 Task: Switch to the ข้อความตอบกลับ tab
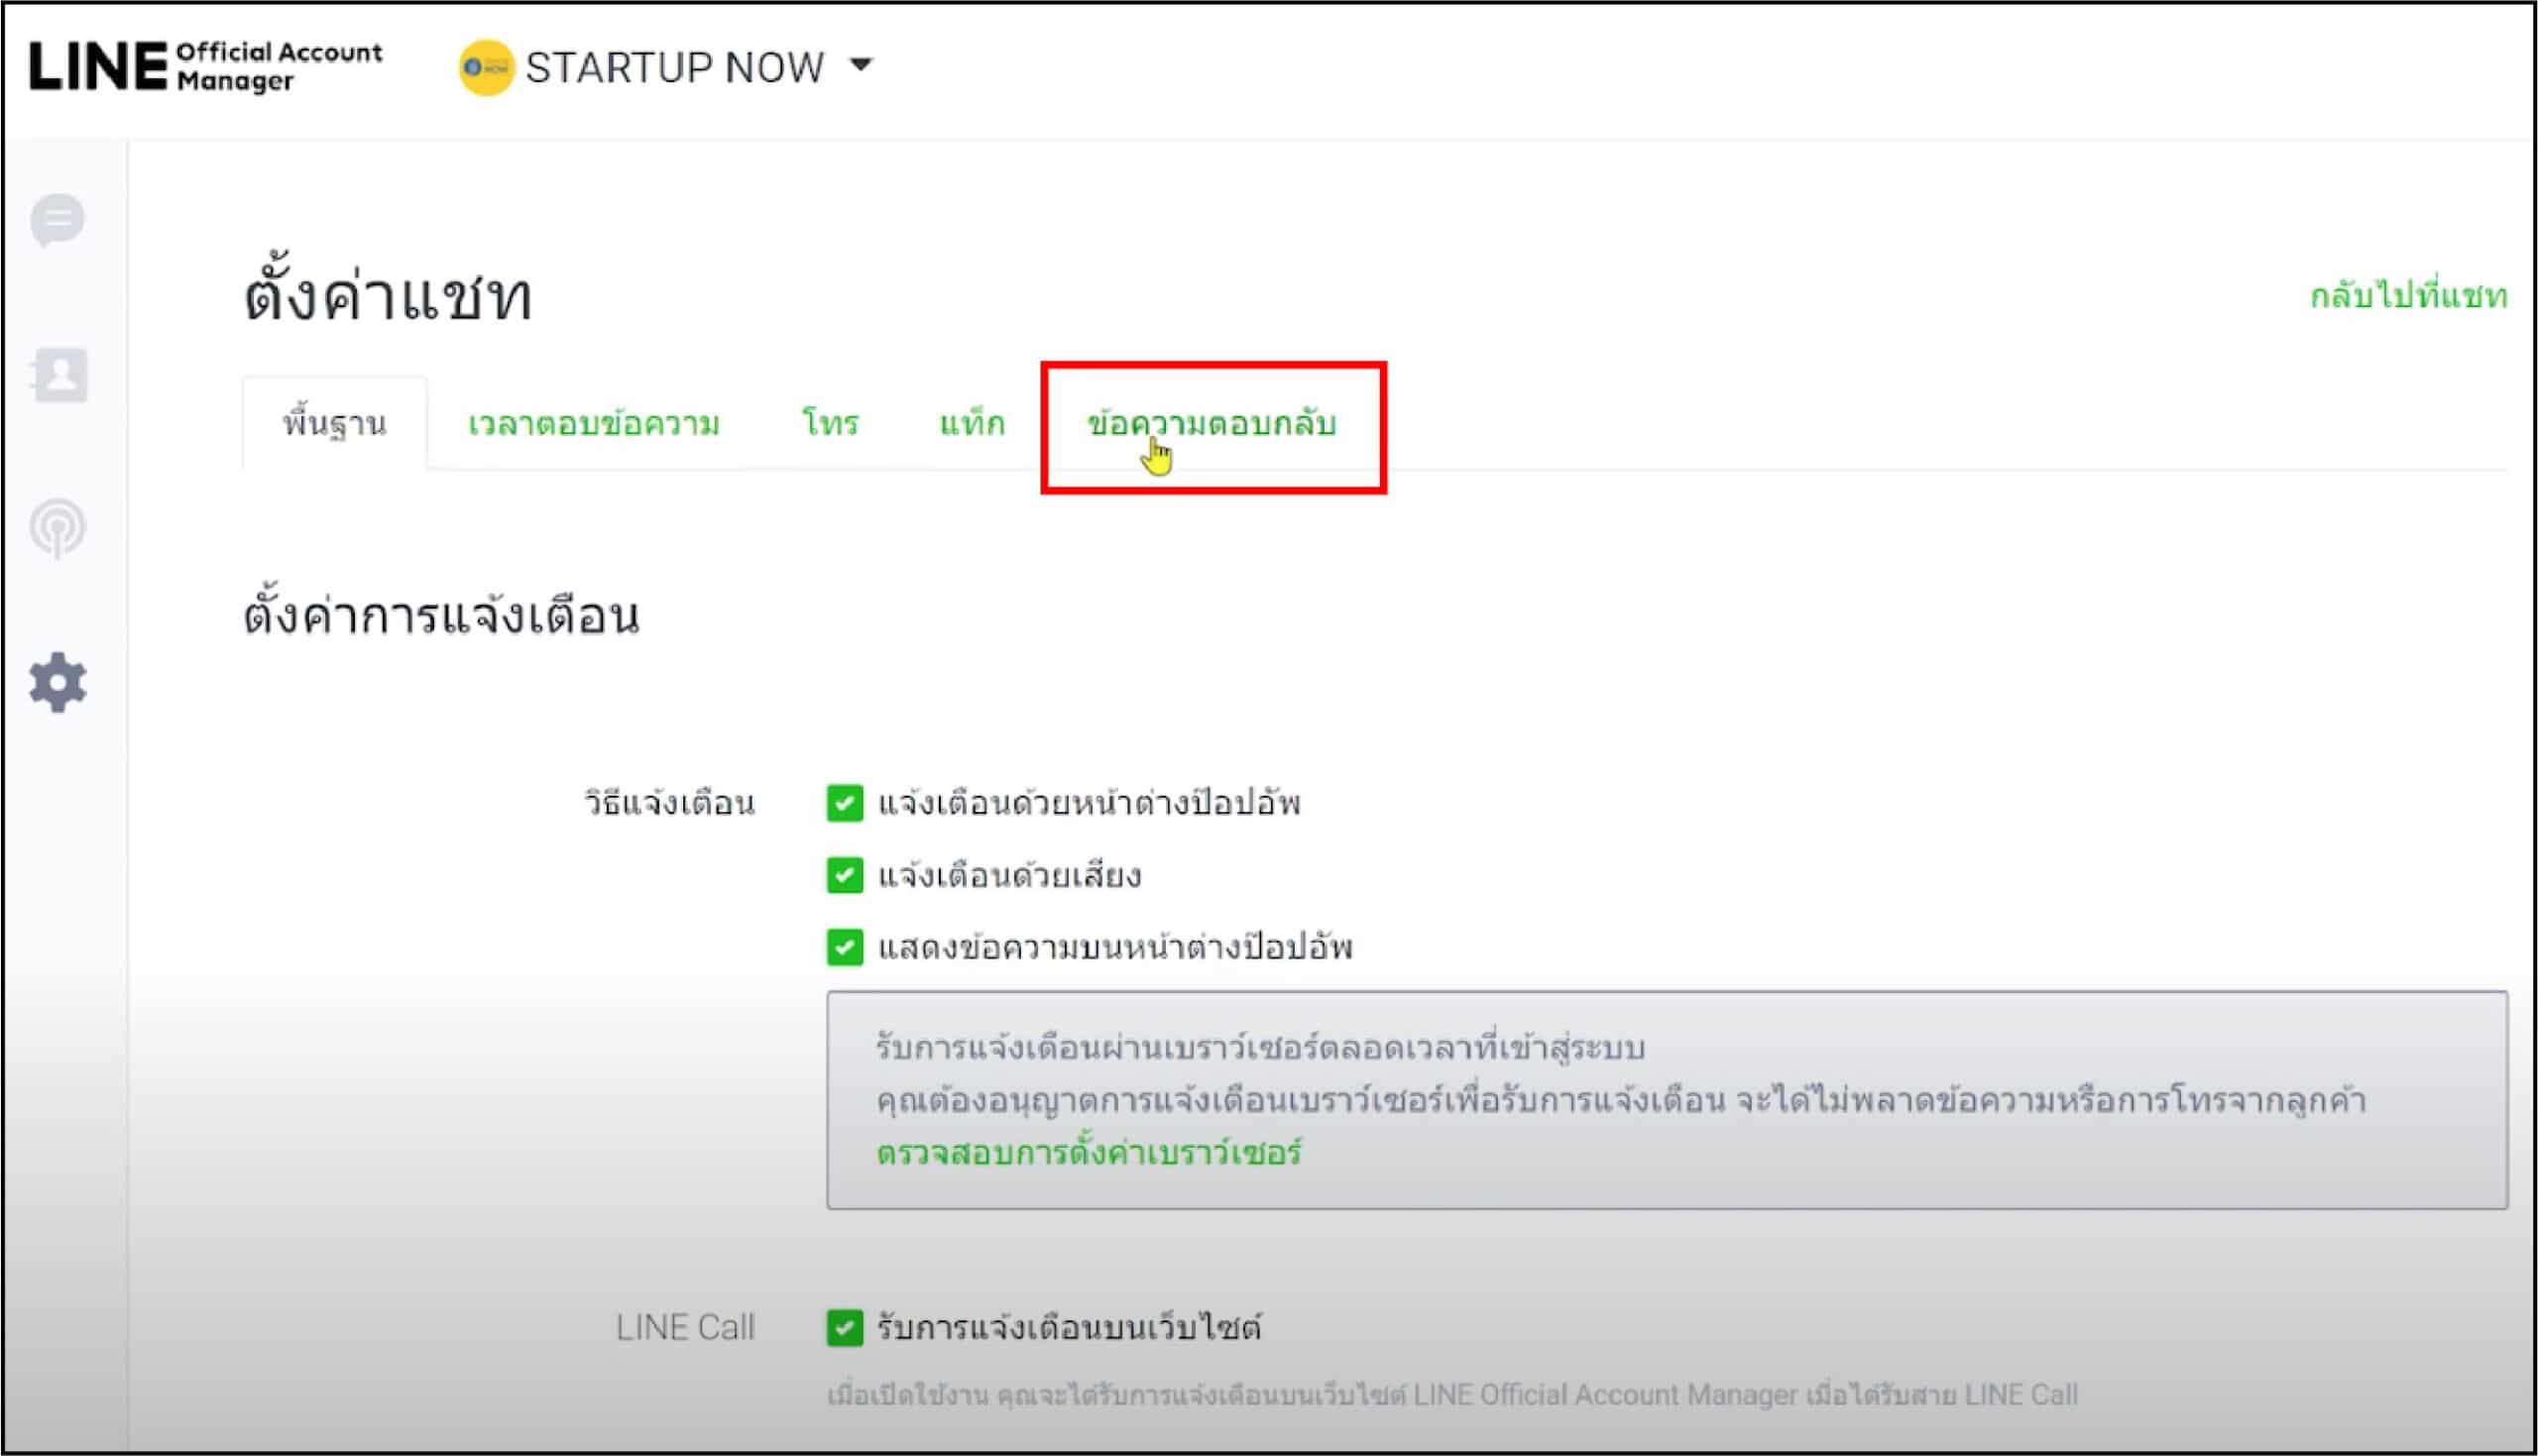pos(1212,424)
